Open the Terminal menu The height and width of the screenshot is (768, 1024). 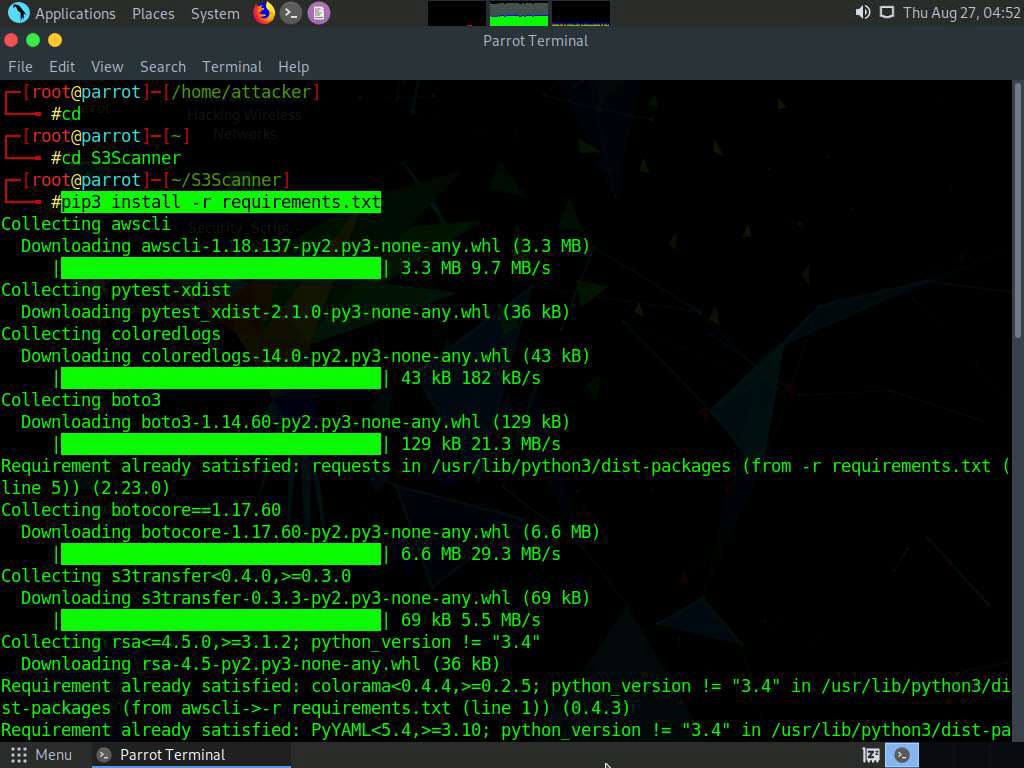[232, 67]
